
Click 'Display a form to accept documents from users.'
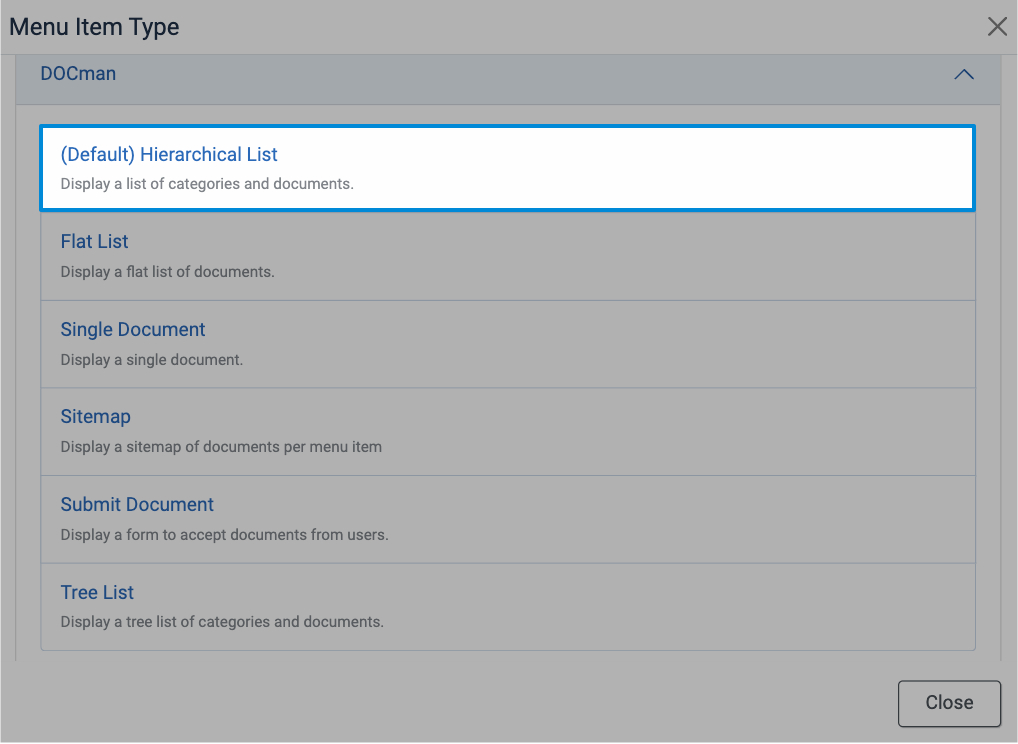(x=224, y=535)
